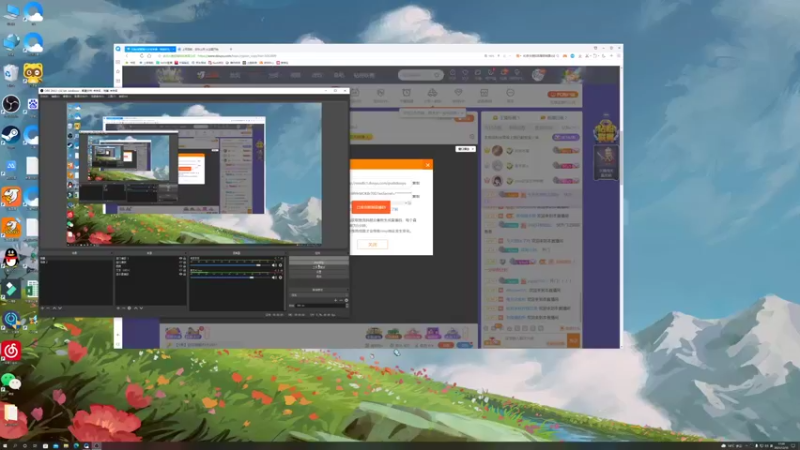Click Studio Mode in OBS Controls
Image resolution: width=800 pixels, height=450 pixels.
coord(318,268)
